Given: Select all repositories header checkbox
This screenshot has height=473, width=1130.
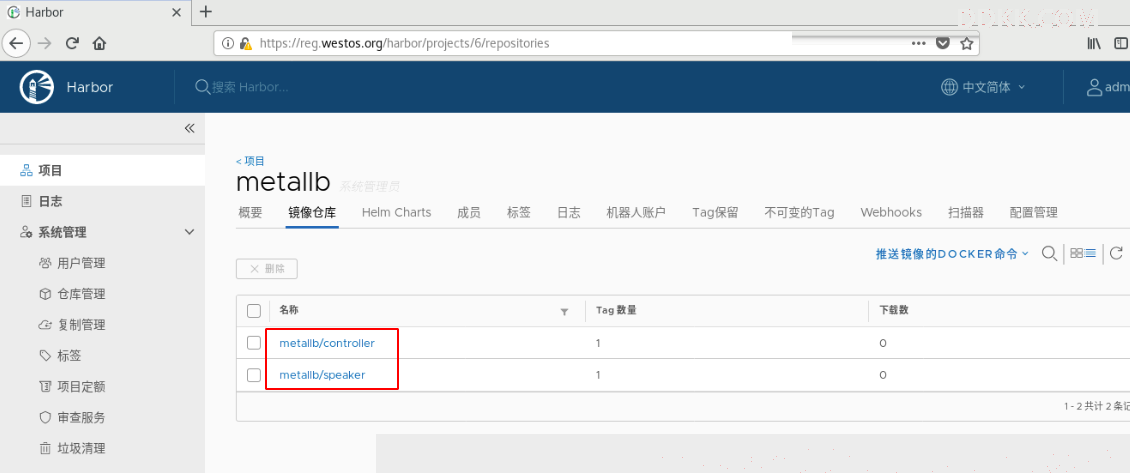Looking at the screenshot, I should 254,311.
